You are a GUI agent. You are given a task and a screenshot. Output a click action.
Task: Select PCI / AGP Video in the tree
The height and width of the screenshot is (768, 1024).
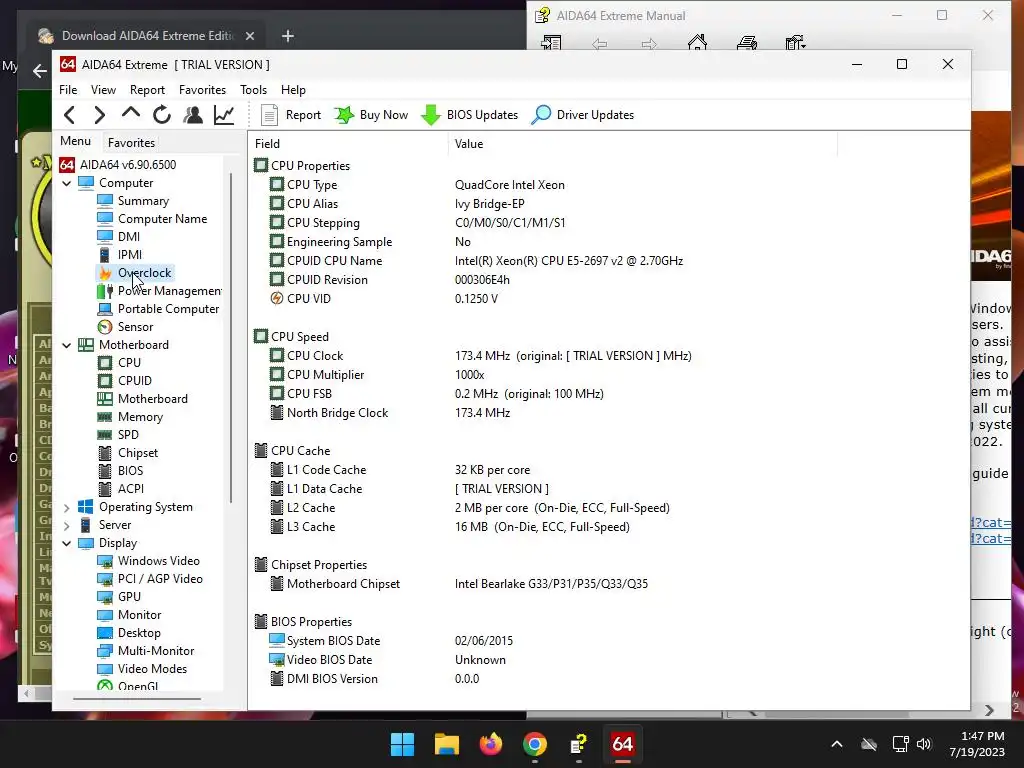click(150, 579)
